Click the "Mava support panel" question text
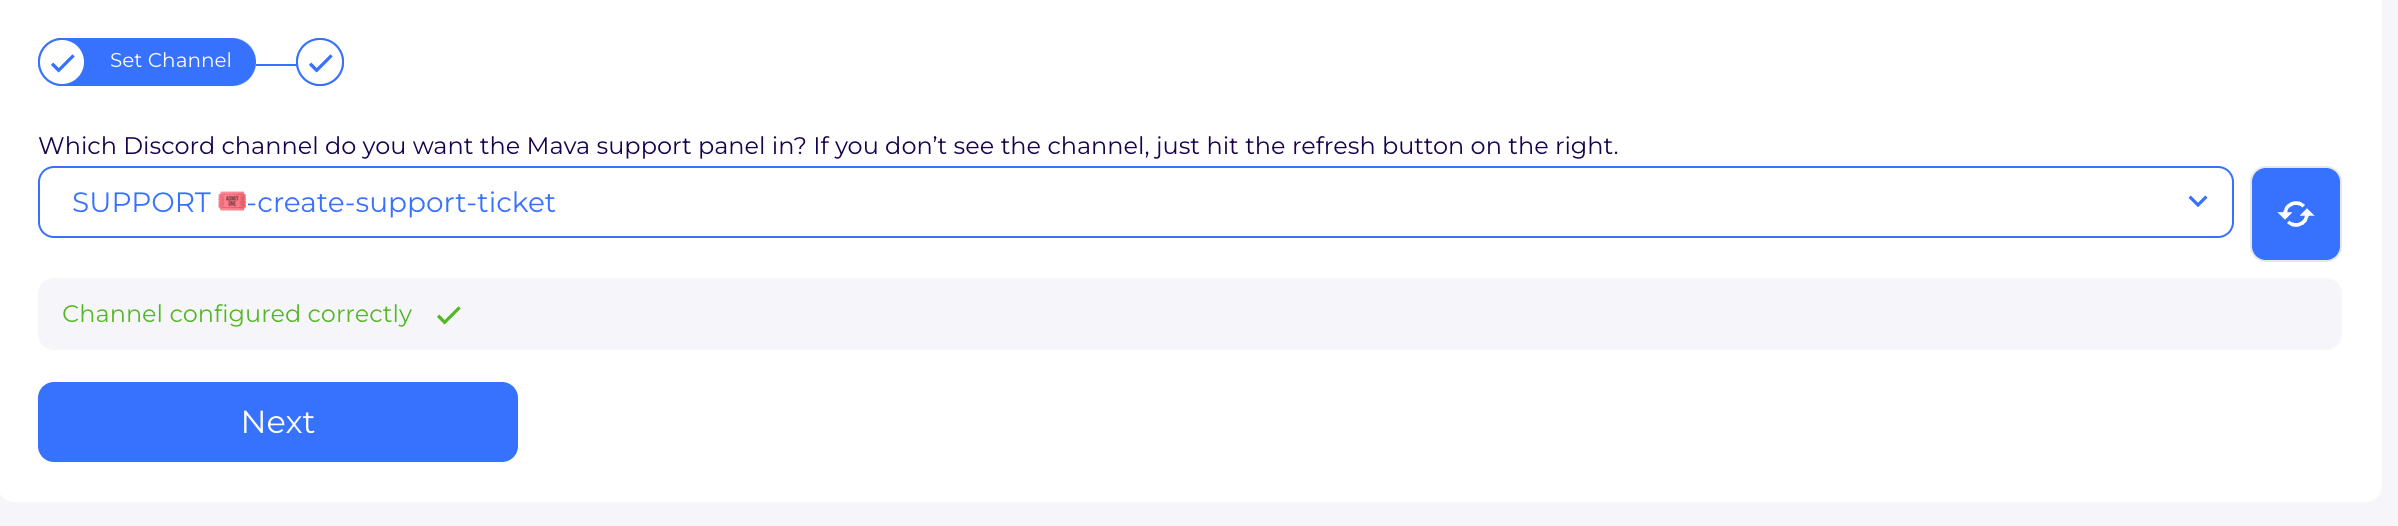 (640, 146)
